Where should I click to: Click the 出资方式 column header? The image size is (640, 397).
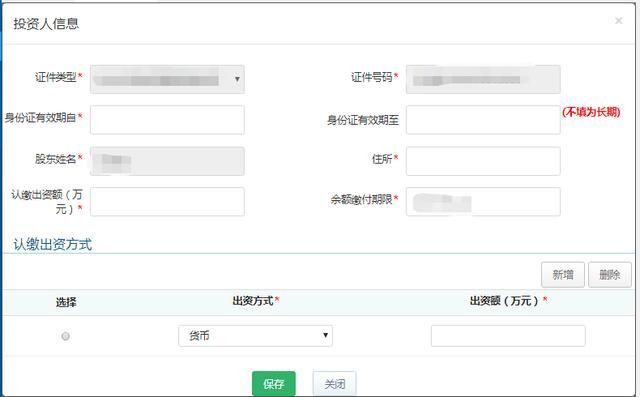click(x=256, y=301)
